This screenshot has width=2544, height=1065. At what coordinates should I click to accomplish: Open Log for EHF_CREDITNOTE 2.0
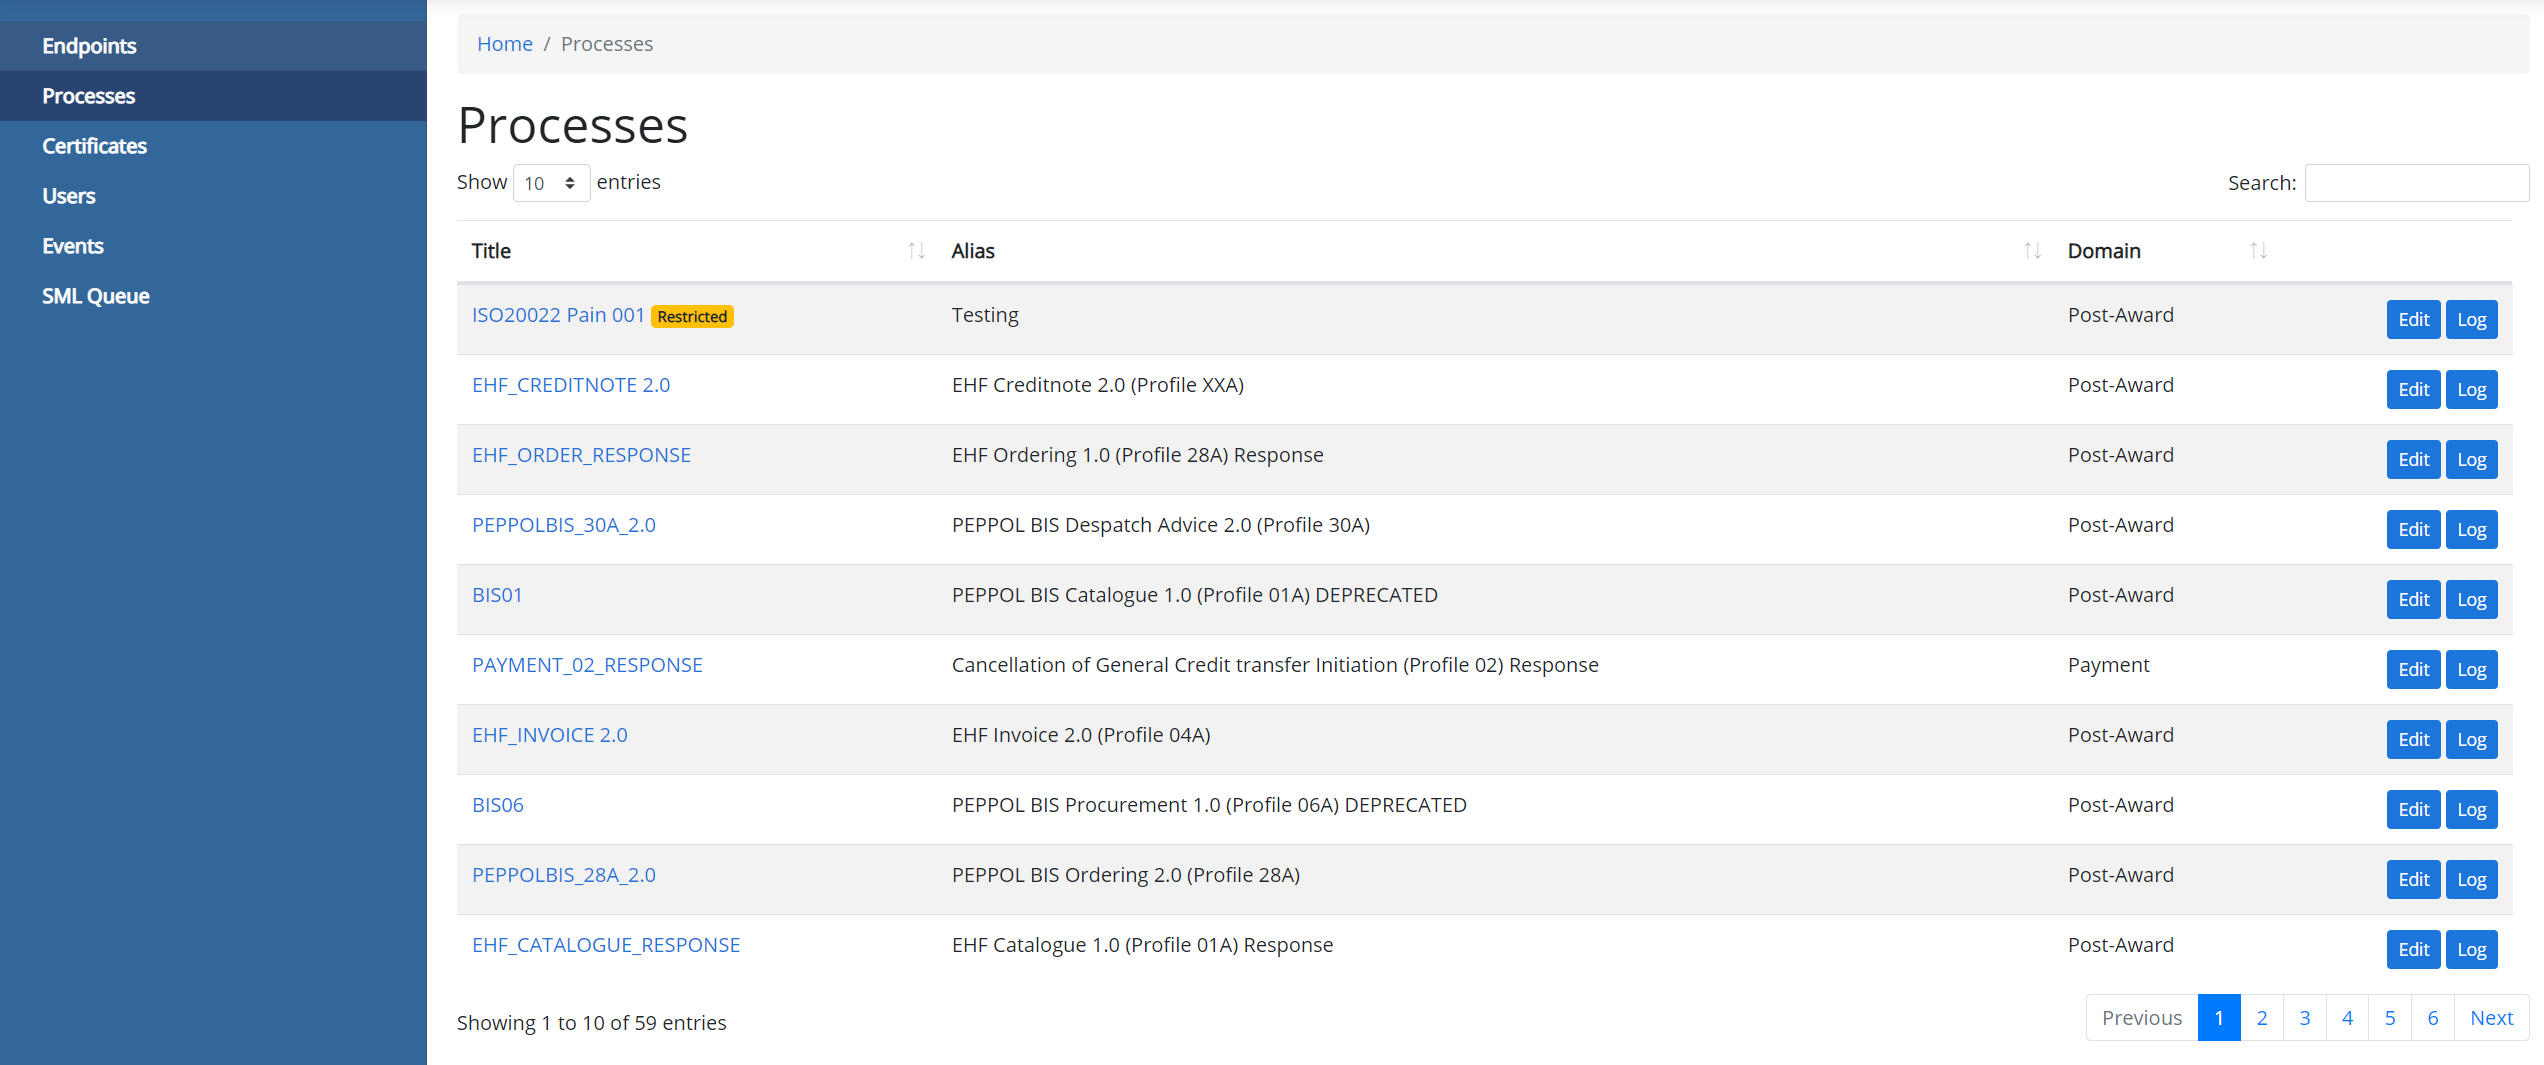point(2471,390)
